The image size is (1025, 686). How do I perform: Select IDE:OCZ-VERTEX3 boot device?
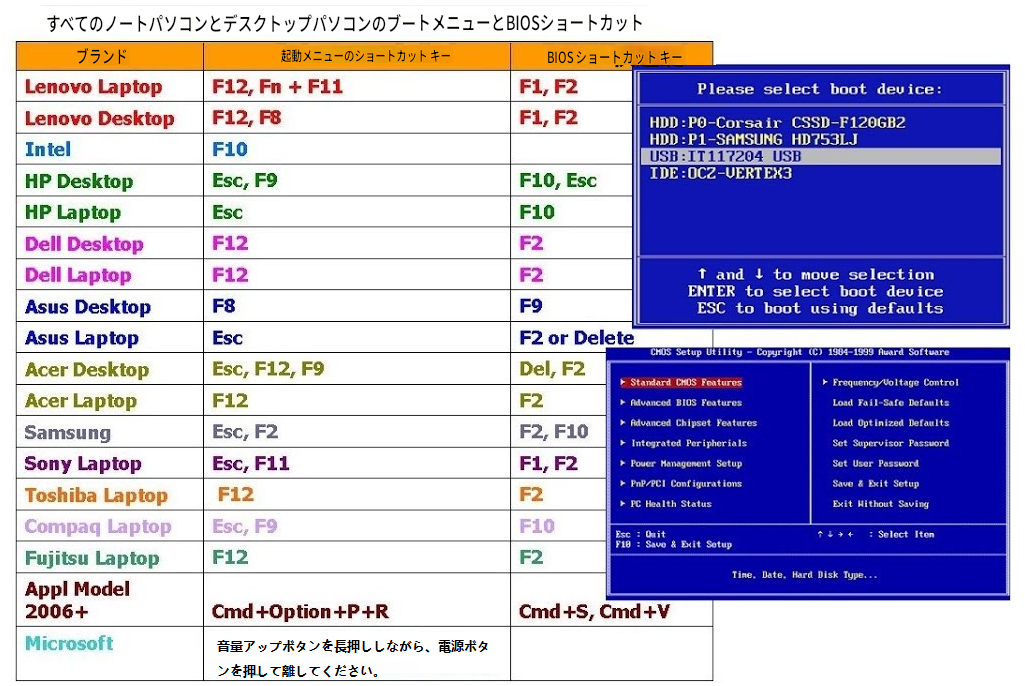720,173
